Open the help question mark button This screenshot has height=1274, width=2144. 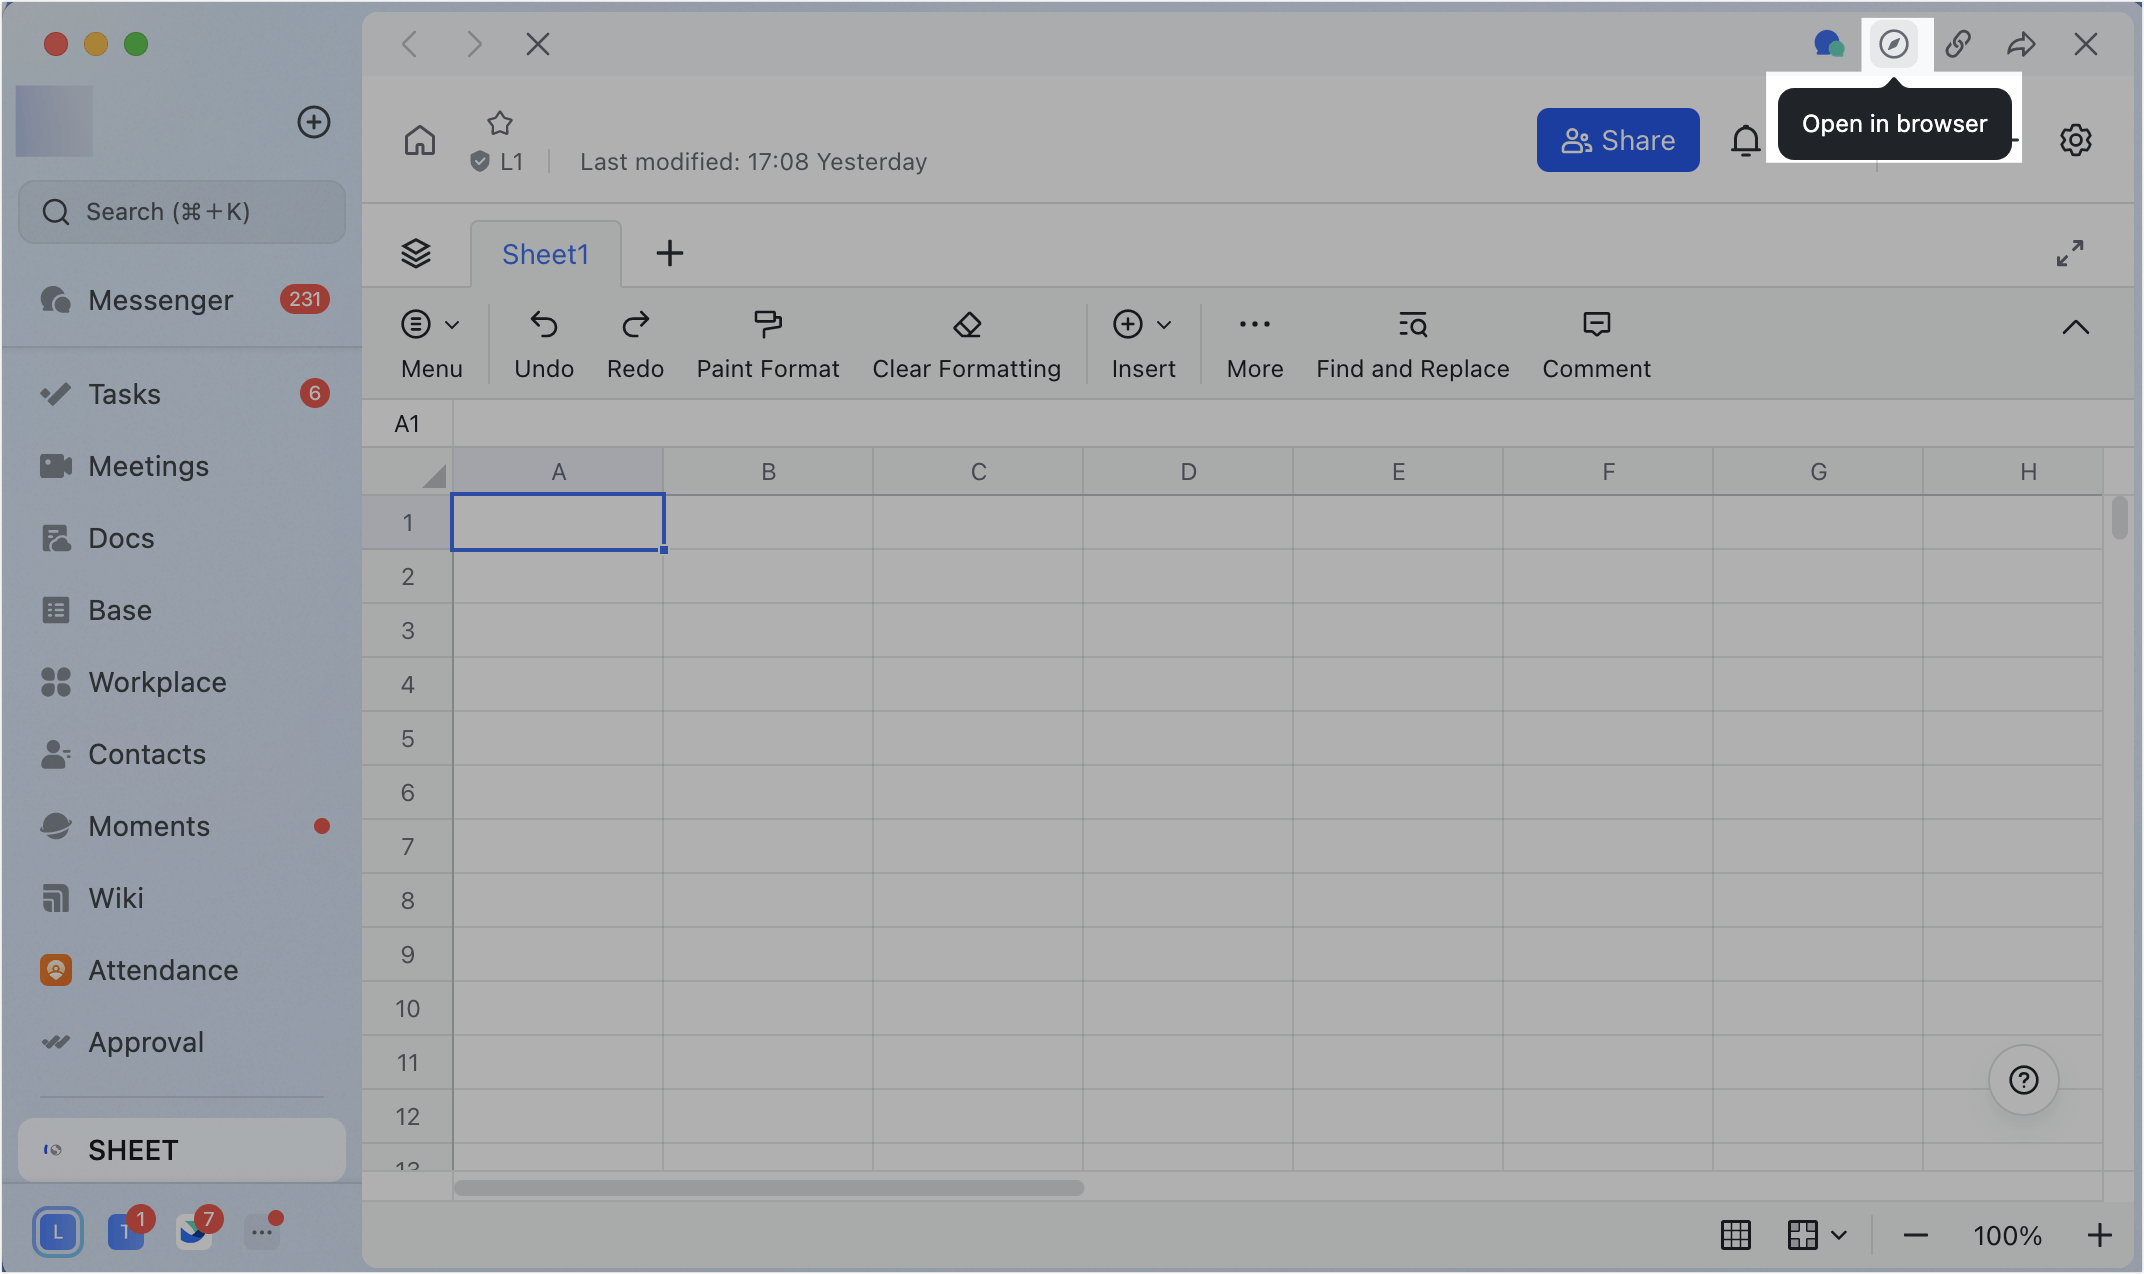coord(2023,1080)
